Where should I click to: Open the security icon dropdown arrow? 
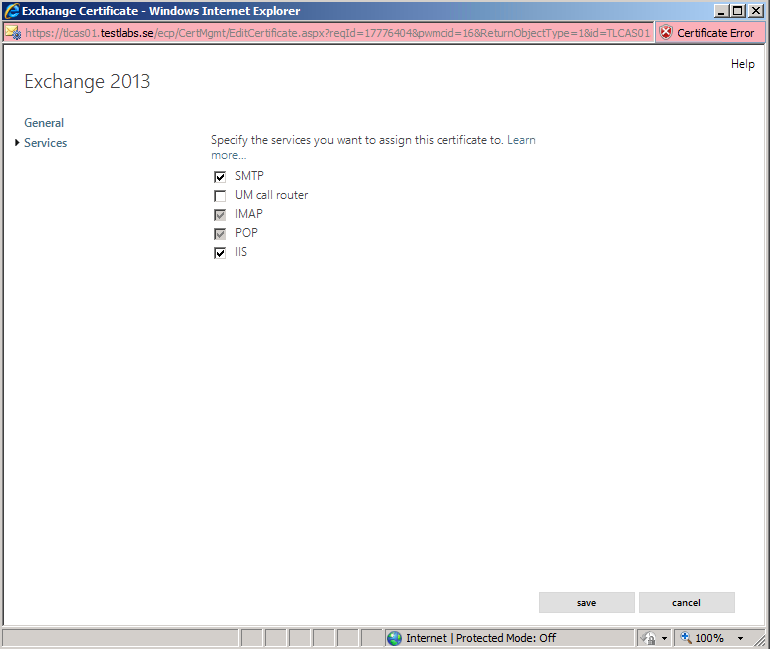(664, 638)
